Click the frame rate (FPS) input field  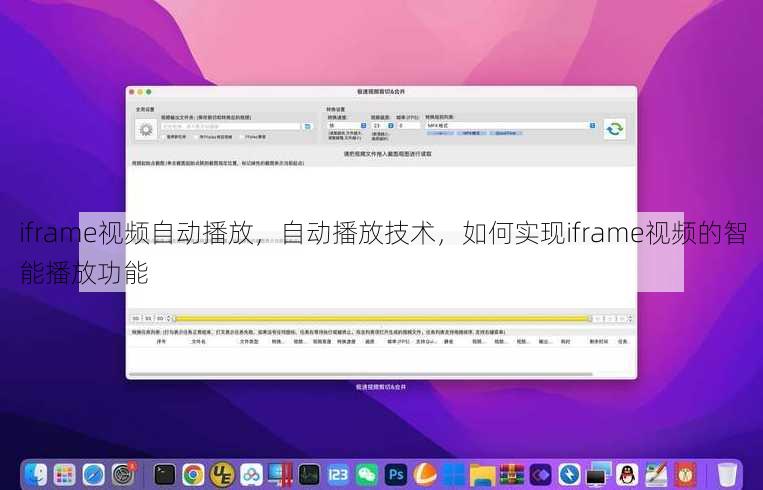click(408, 126)
